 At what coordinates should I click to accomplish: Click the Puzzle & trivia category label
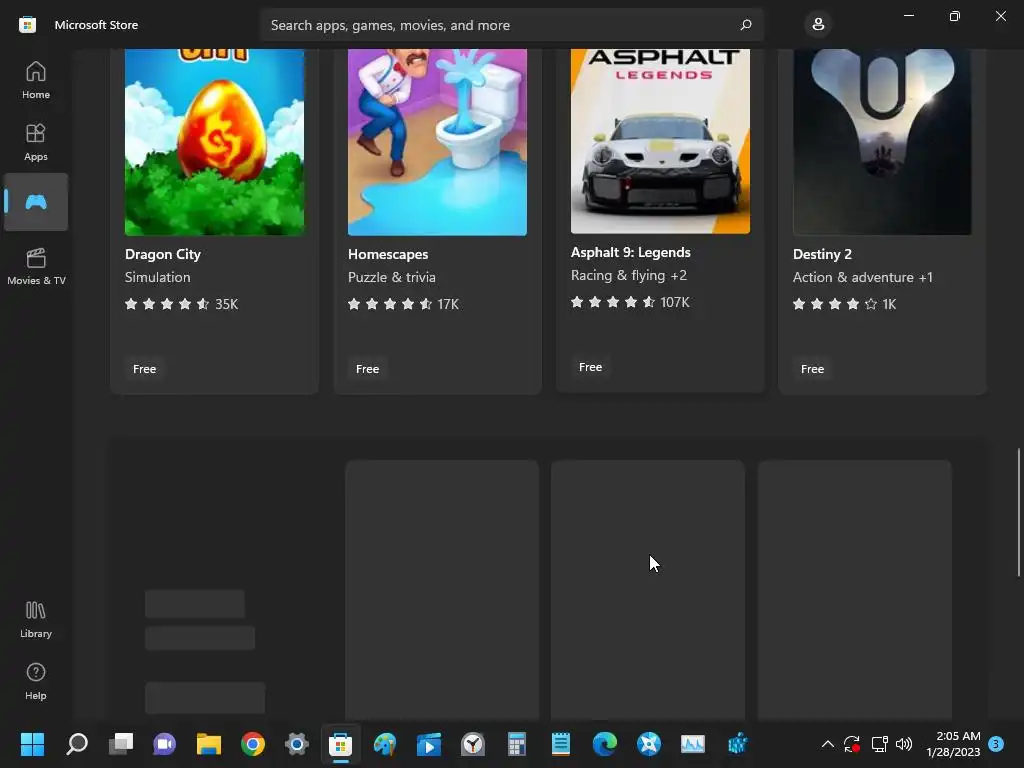coord(392,277)
